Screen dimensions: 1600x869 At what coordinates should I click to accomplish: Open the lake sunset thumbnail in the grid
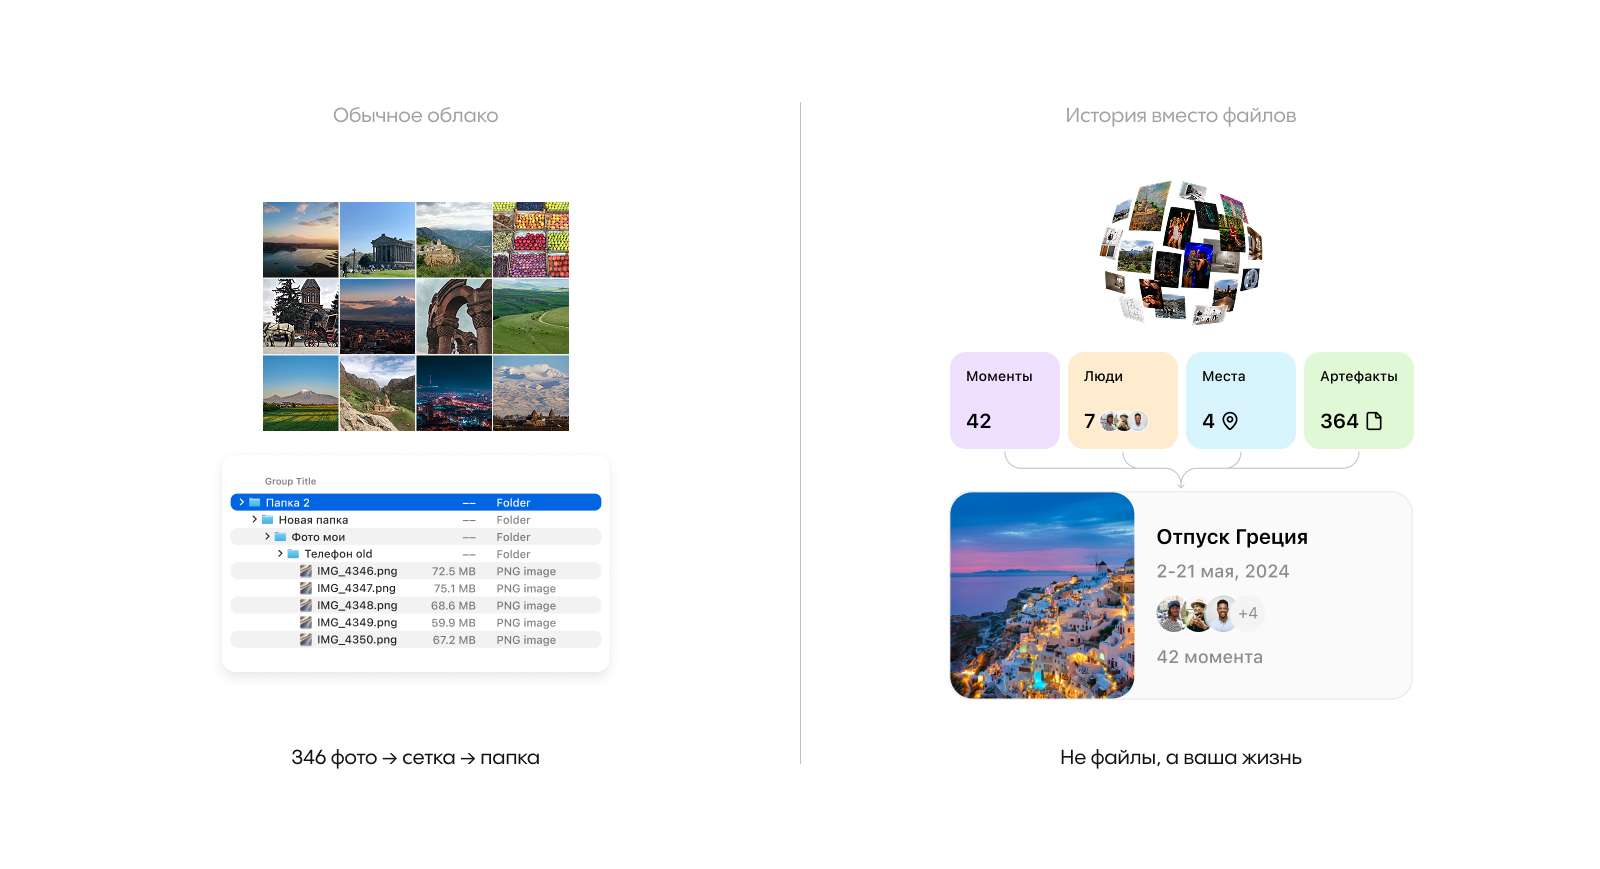click(x=301, y=240)
